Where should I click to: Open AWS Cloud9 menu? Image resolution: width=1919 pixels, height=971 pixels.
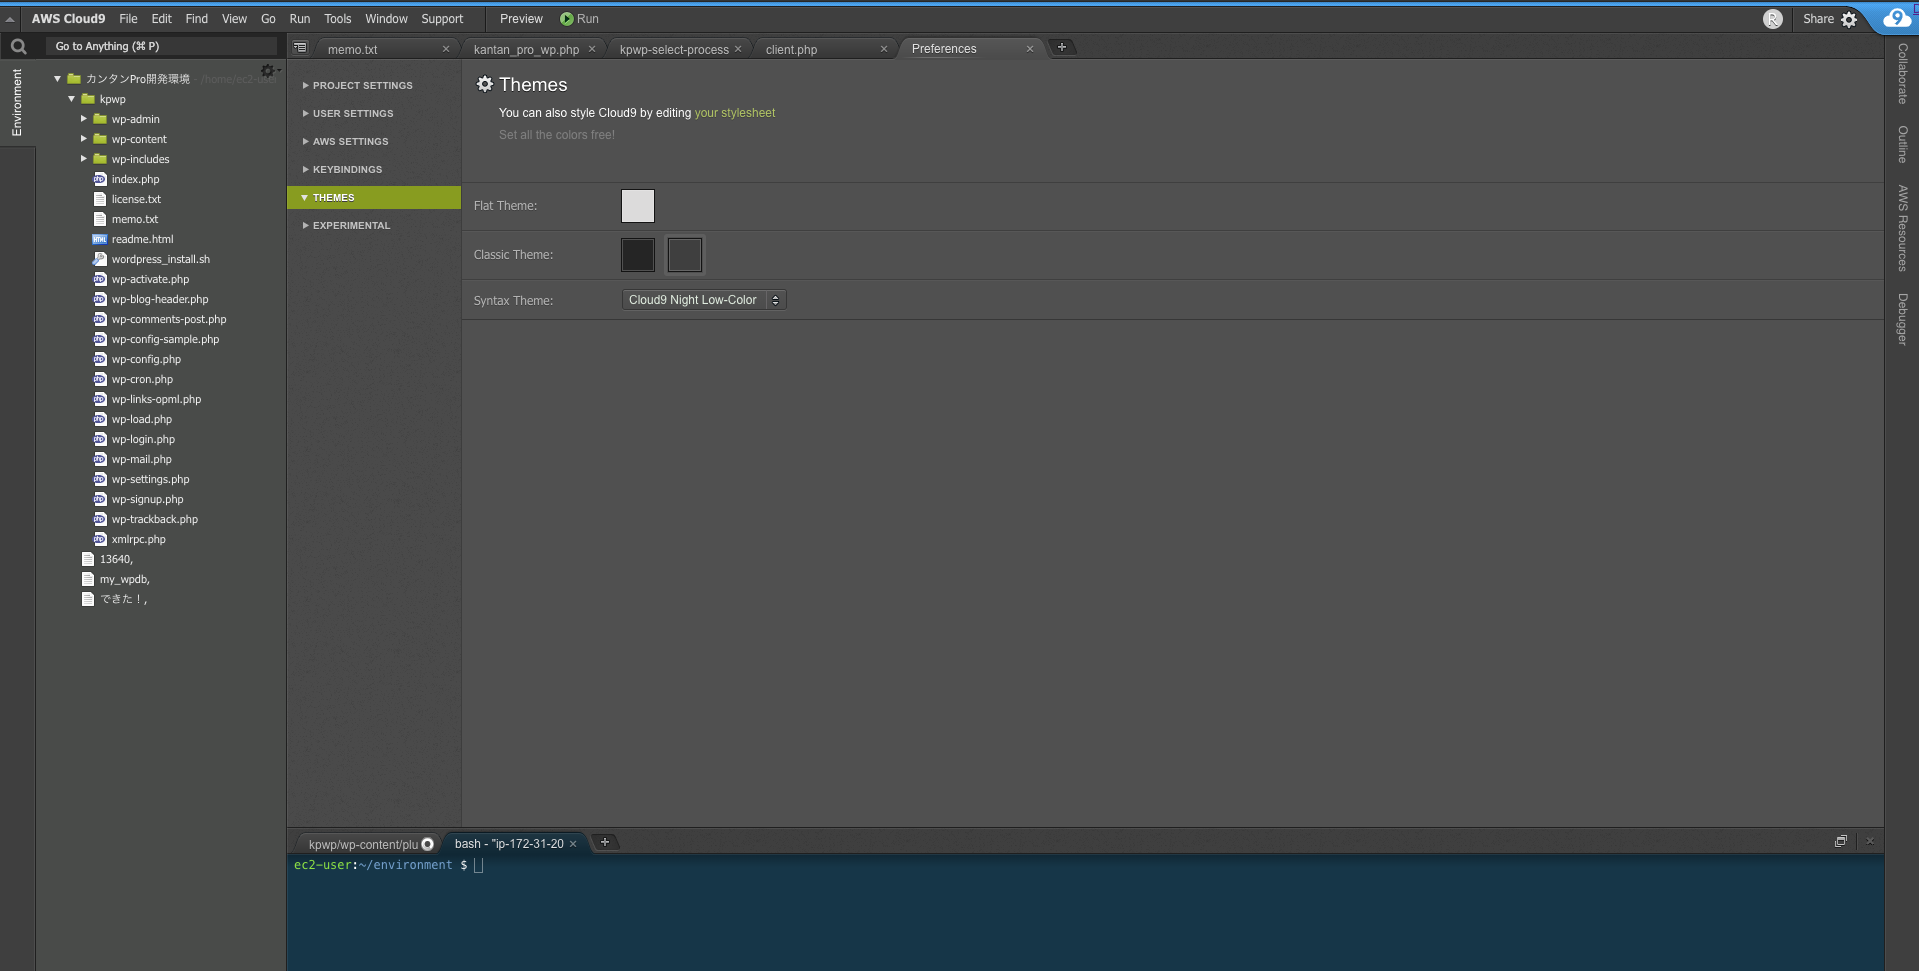pos(68,19)
